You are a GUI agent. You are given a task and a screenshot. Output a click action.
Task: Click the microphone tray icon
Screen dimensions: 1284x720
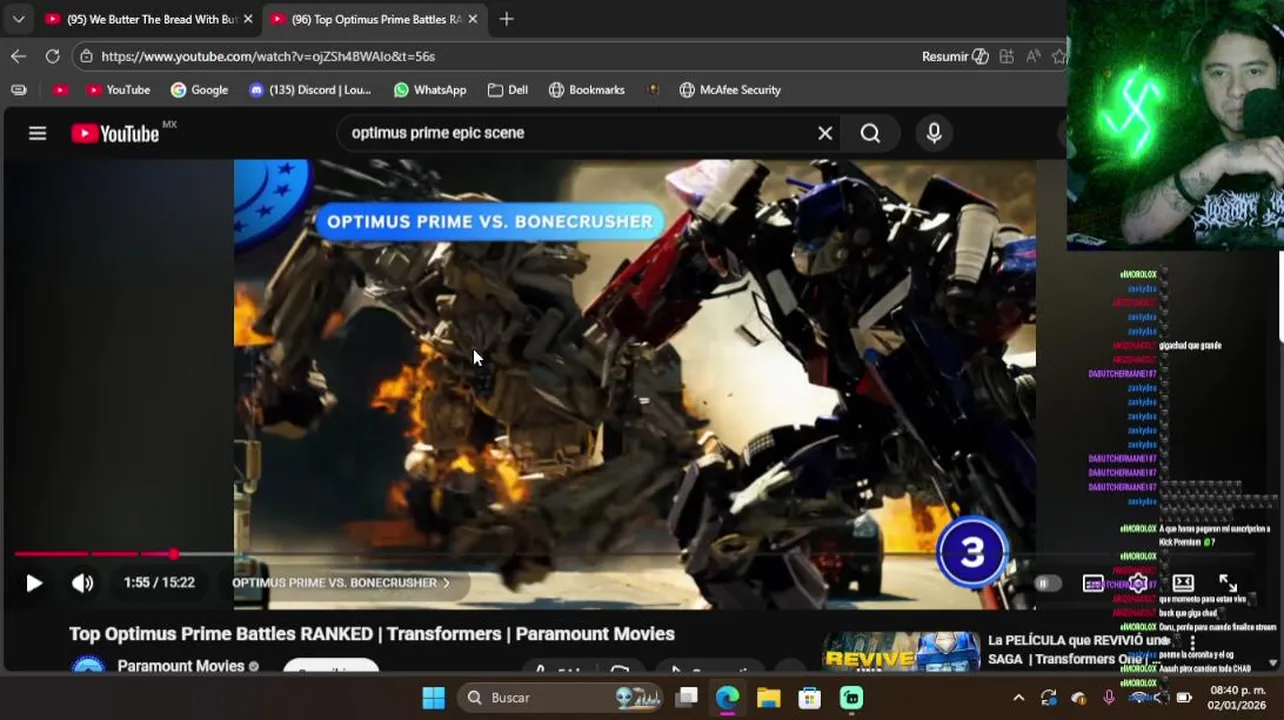(1108, 697)
